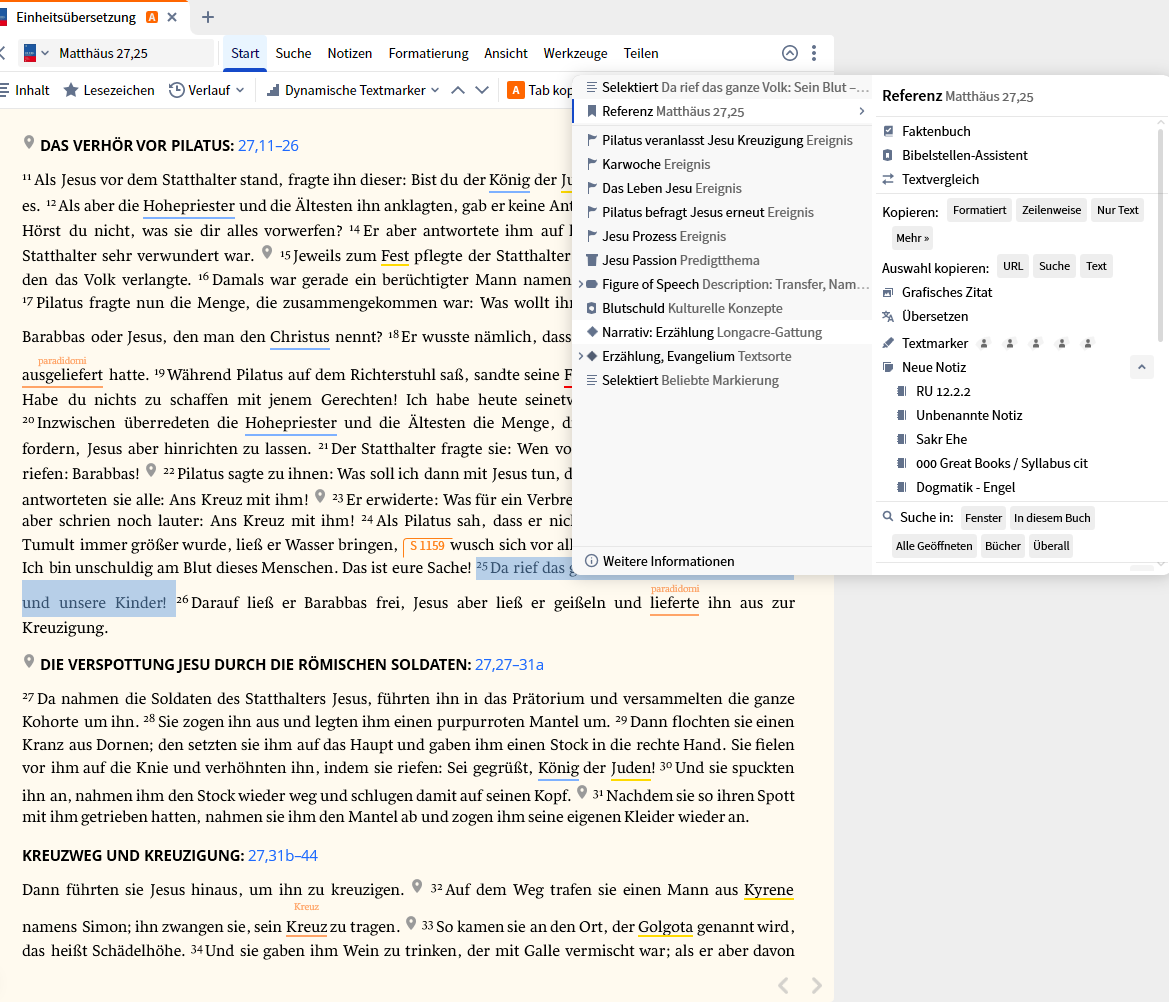Switch to the Notizen tab
The width and height of the screenshot is (1169, 1002).
tap(350, 53)
